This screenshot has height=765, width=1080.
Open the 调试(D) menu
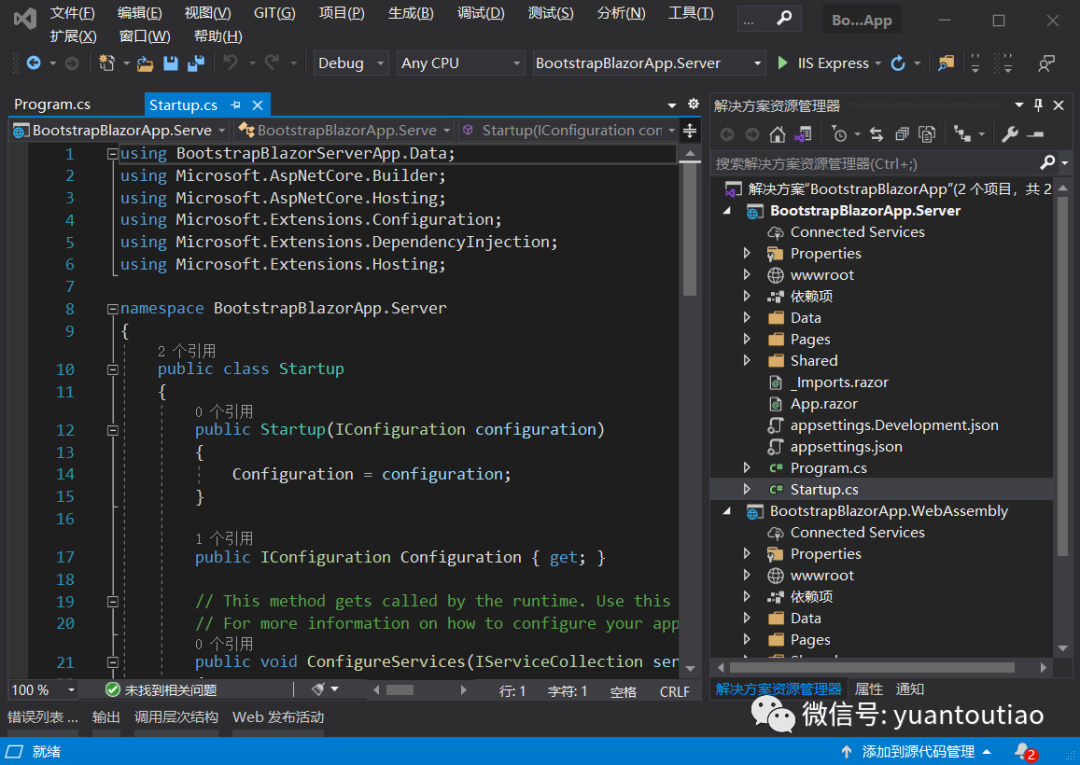(481, 13)
